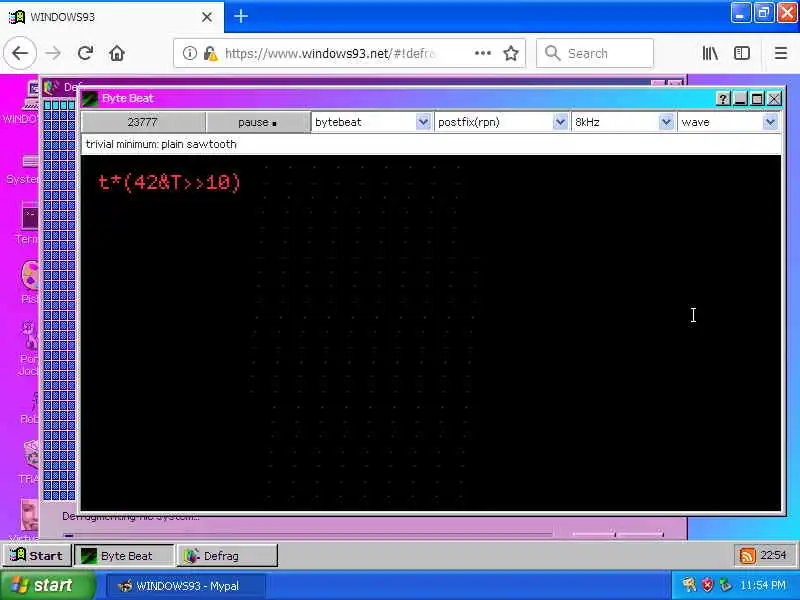Reload the page with the refresh icon
This screenshot has width=800, height=600.
click(85, 53)
